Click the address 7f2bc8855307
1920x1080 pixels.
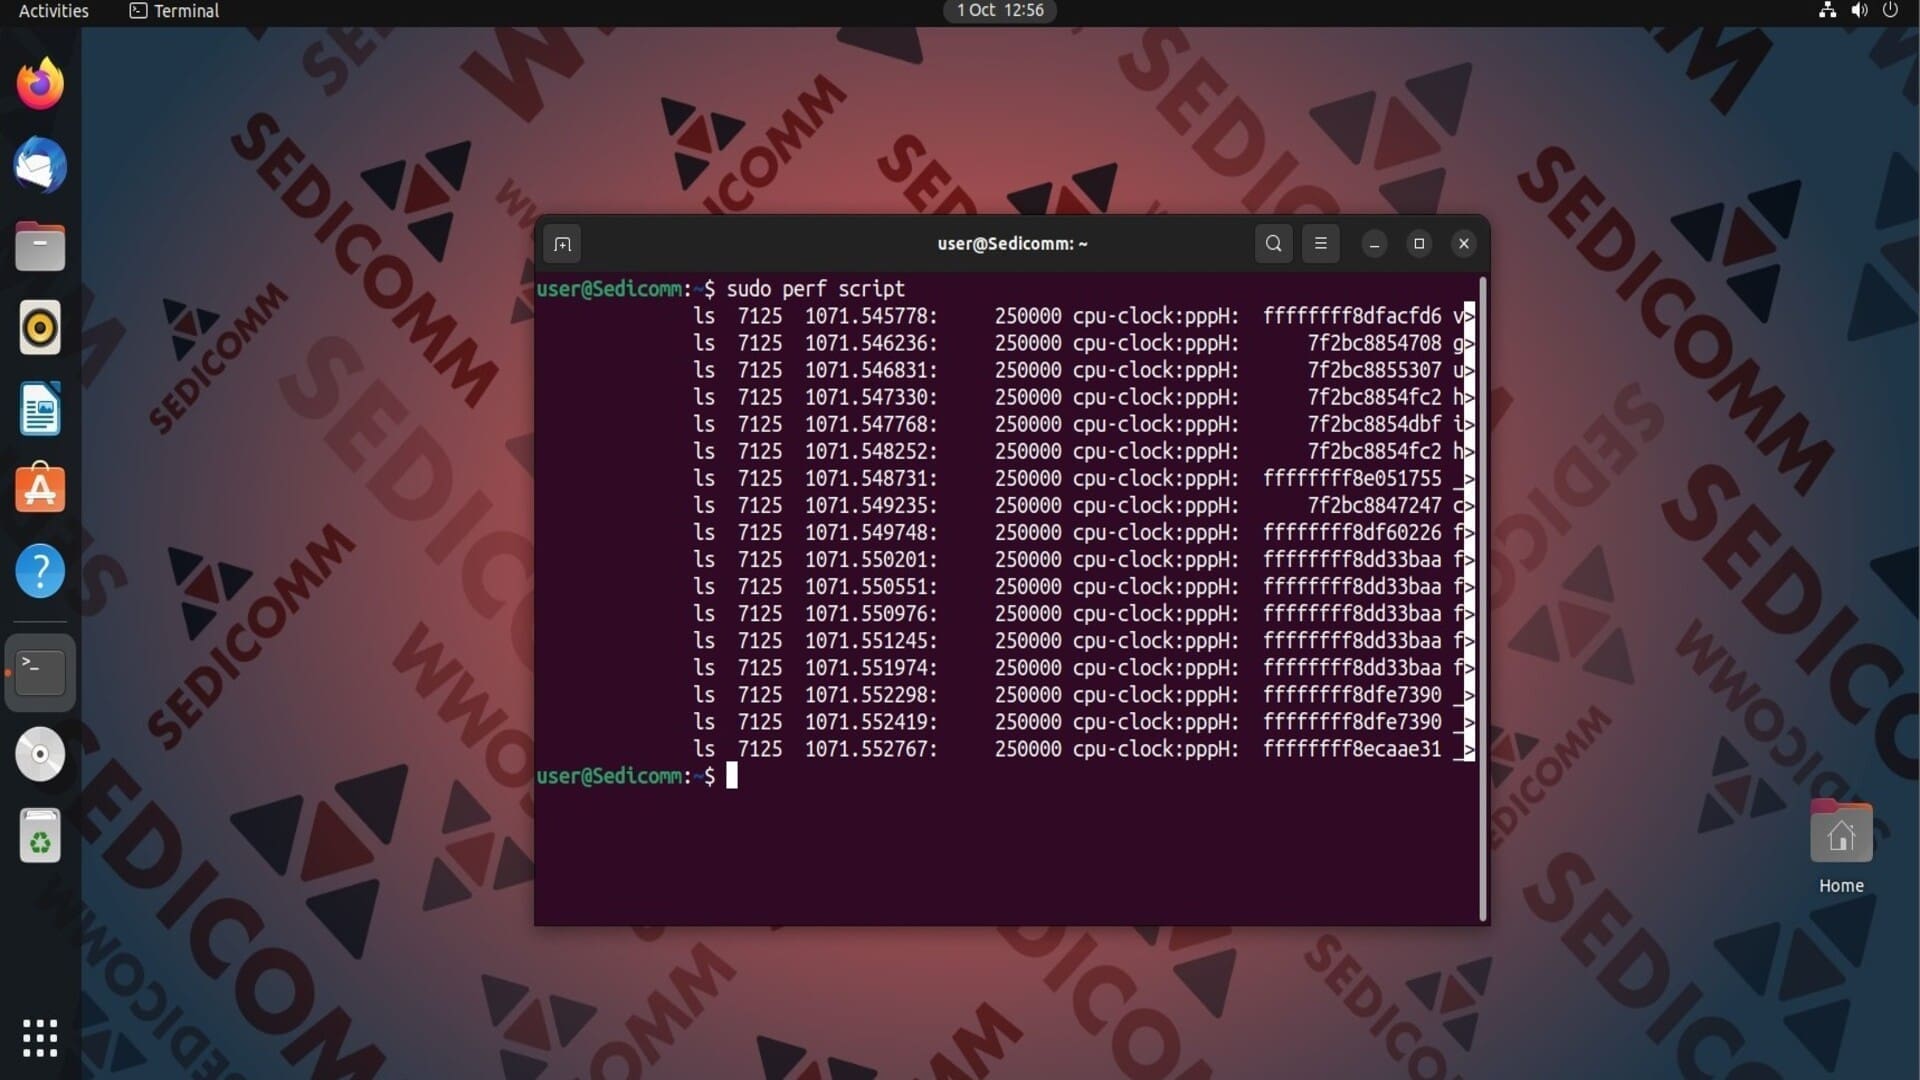(x=1375, y=370)
